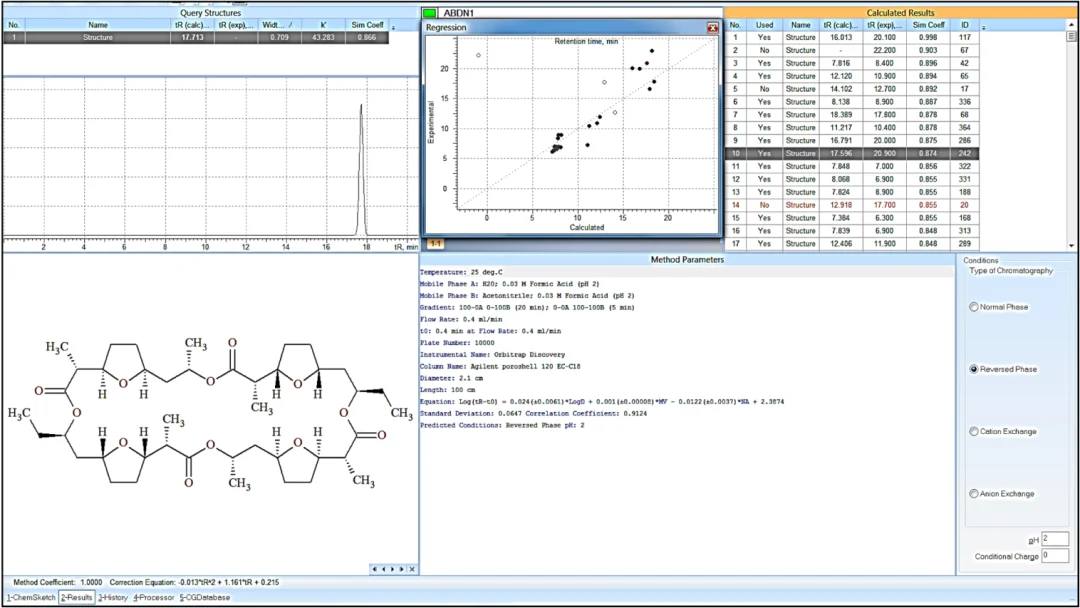Viewport: 1080px width, 608px height.
Task: Select Calculated Results row with ID 289
Action: pyautogui.click(x=851, y=244)
